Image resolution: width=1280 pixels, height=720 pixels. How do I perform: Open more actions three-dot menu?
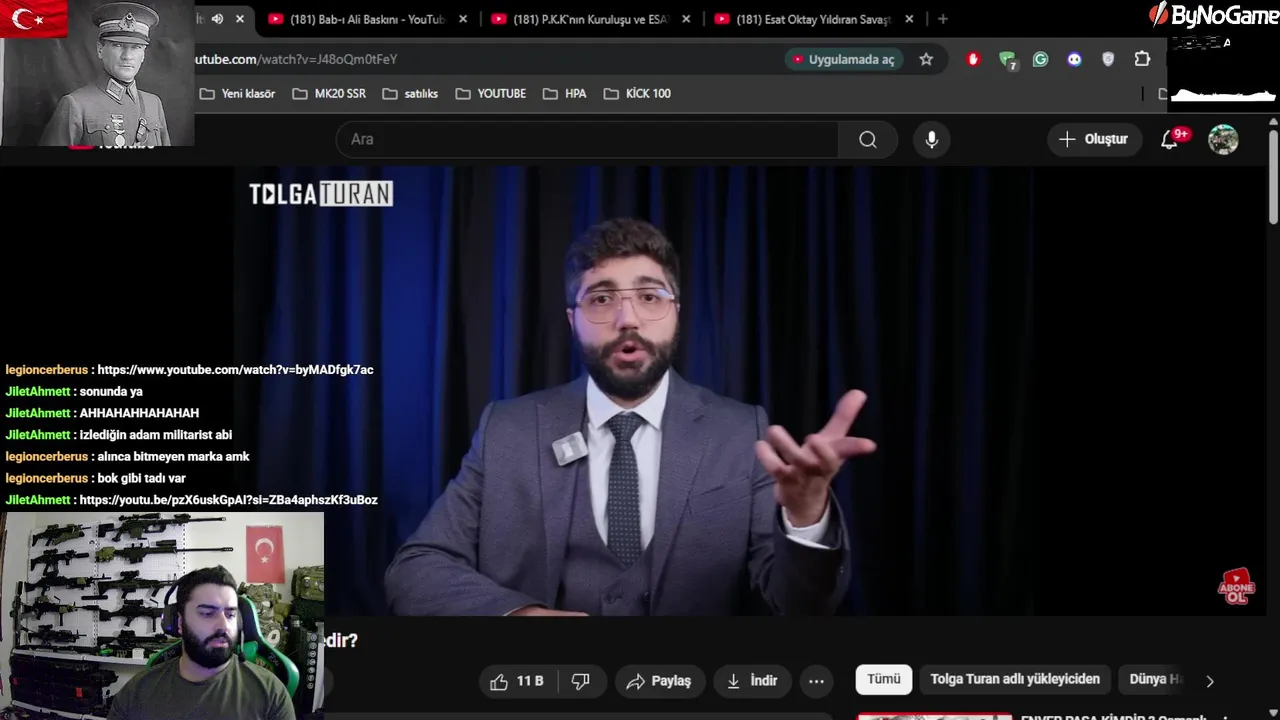(816, 681)
